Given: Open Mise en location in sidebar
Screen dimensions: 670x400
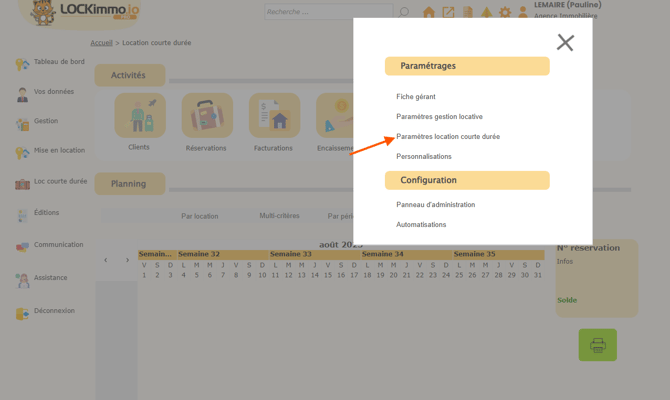Looking at the screenshot, I should pos(50,152).
